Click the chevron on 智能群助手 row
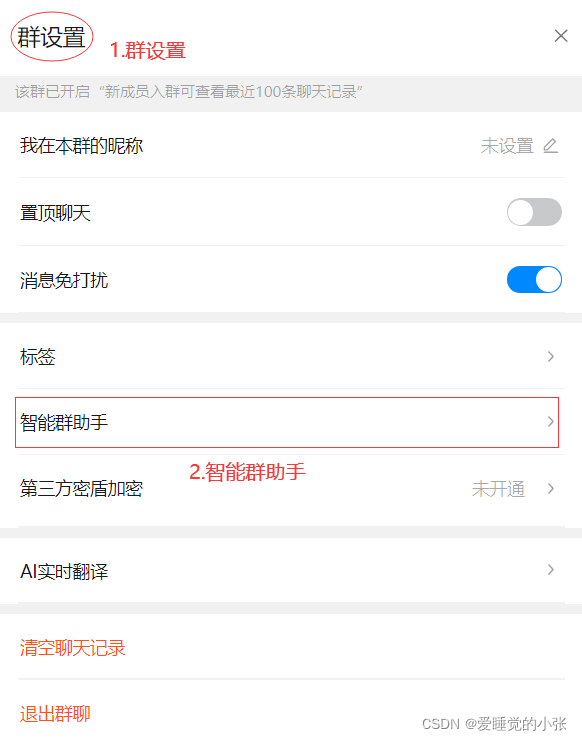Viewport: 582px width, 740px height. tap(550, 421)
